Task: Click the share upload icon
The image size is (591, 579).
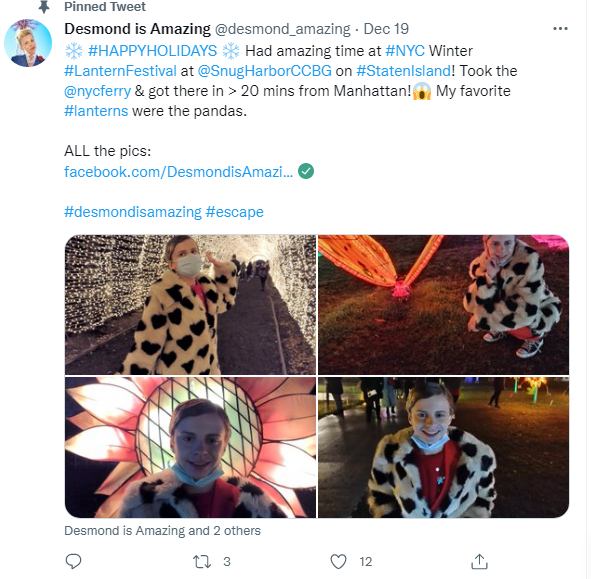Action: point(479,561)
